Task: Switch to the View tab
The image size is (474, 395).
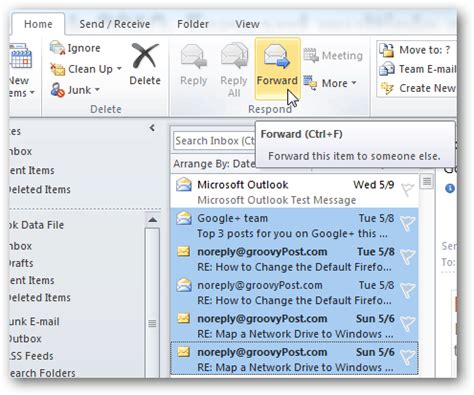Action: [x=247, y=24]
